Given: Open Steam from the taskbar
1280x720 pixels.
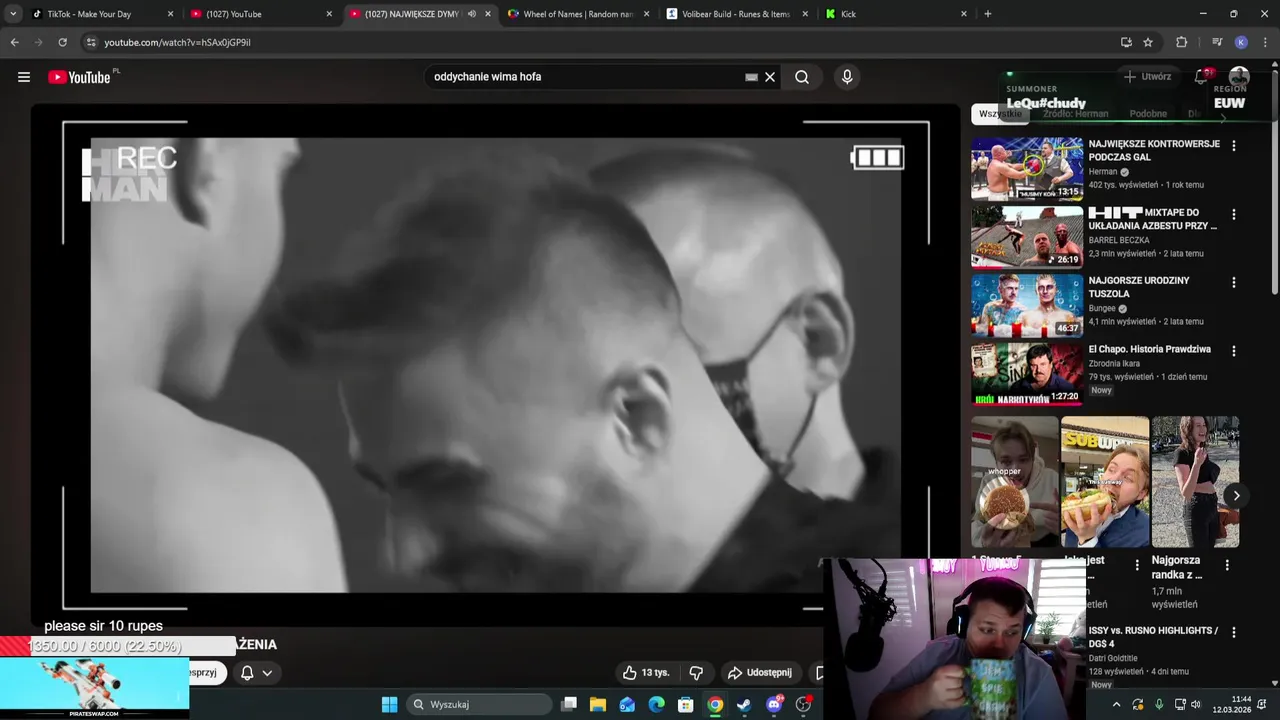Looking at the screenshot, I should pos(744,704).
